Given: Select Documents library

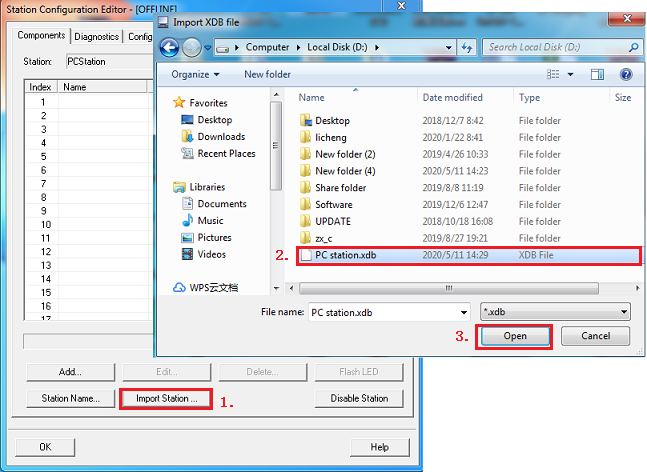Looking at the screenshot, I should (214, 204).
